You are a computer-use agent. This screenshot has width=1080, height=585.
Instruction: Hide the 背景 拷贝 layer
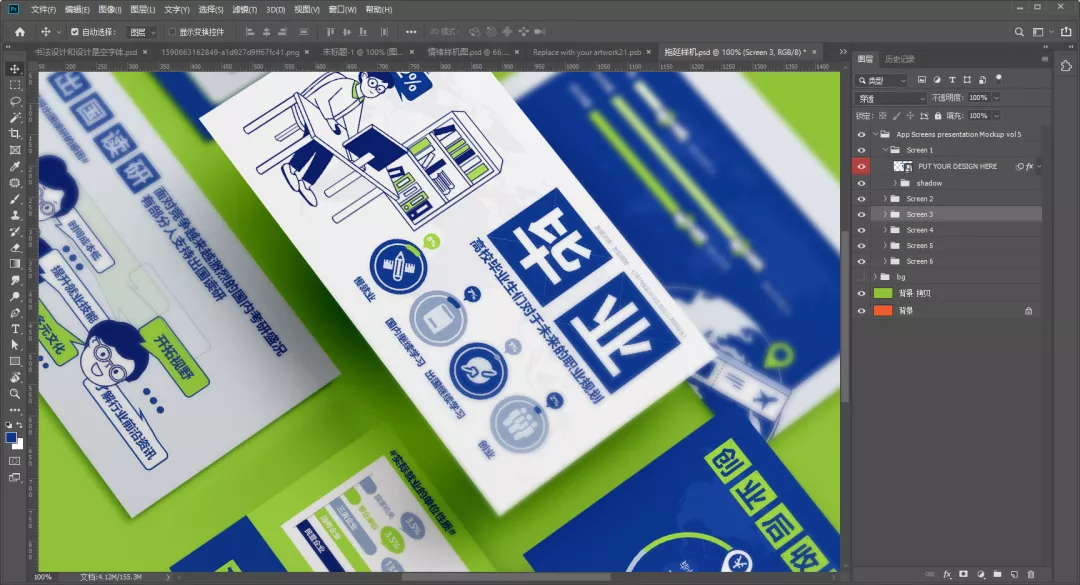(861, 293)
